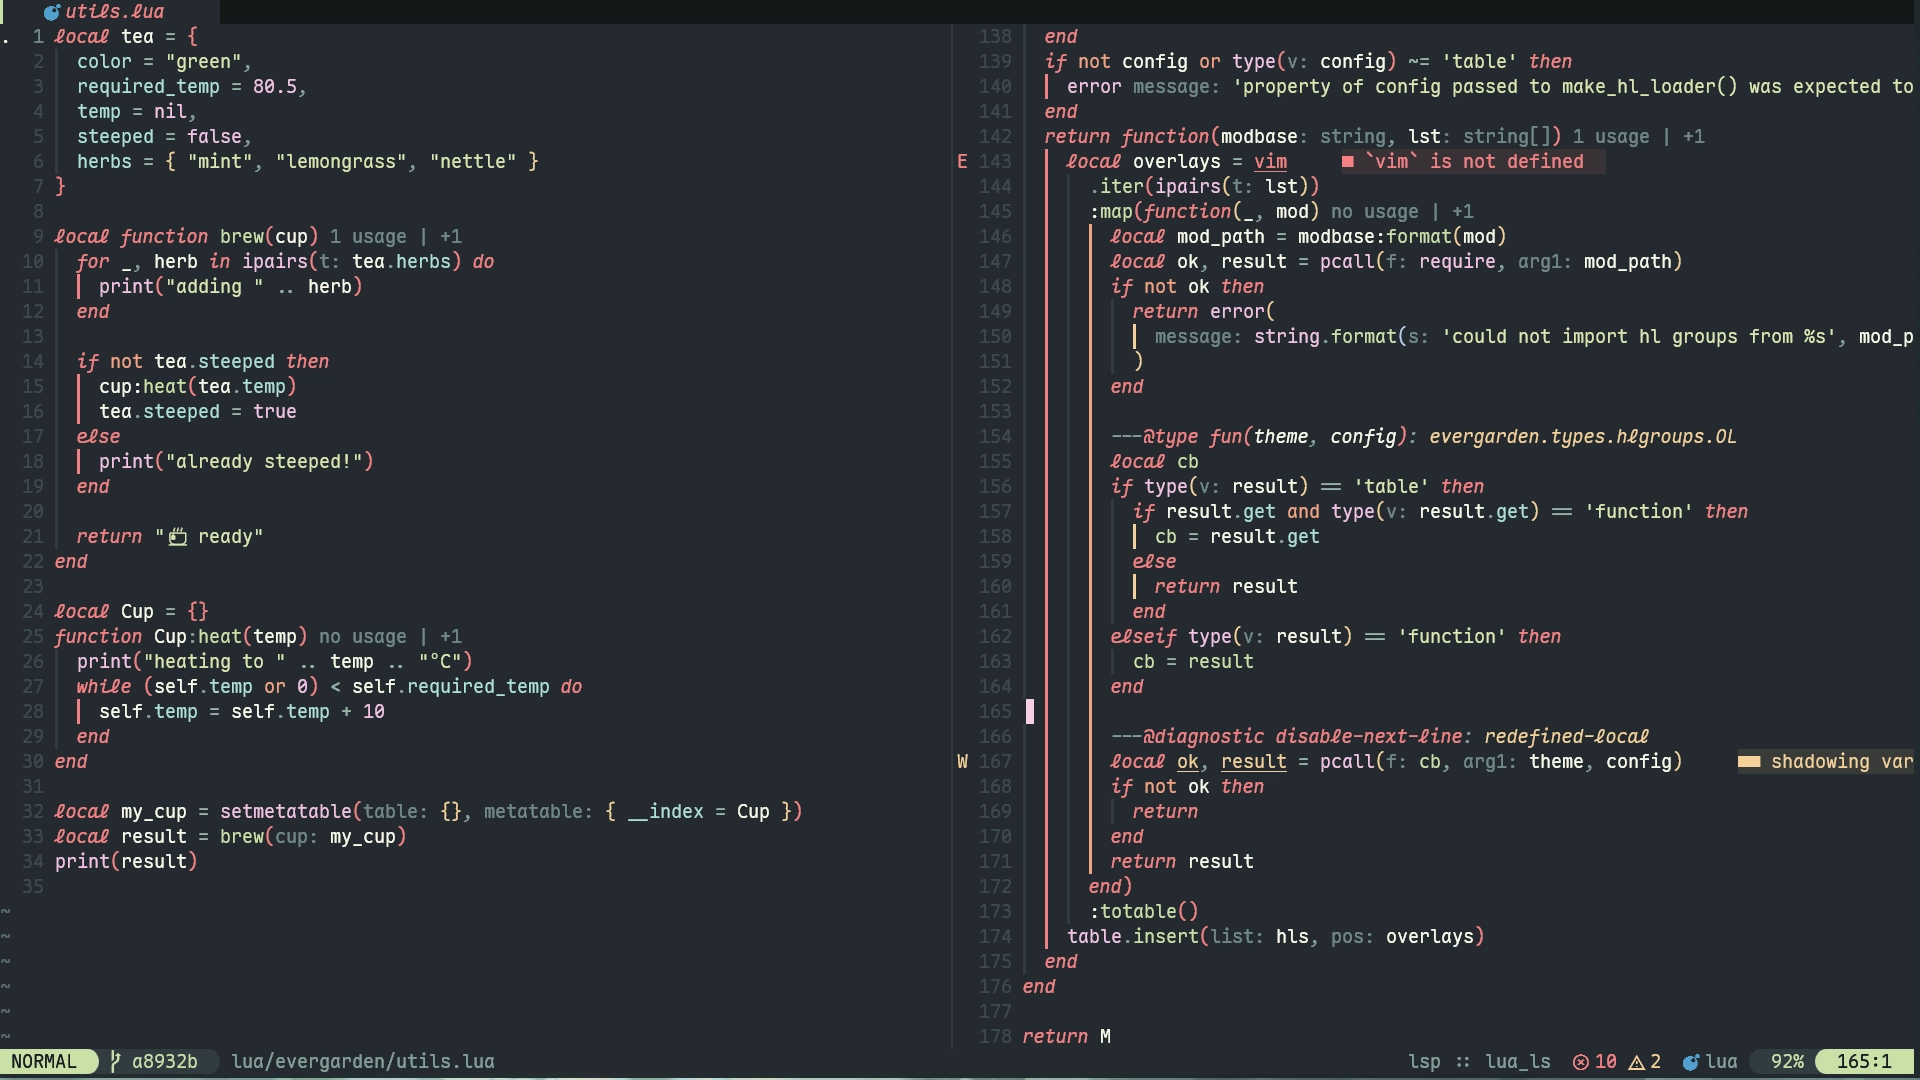Click the red square before 'vim is not defined'
This screenshot has height=1080, width=1920.
click(x=1348, y=162)
